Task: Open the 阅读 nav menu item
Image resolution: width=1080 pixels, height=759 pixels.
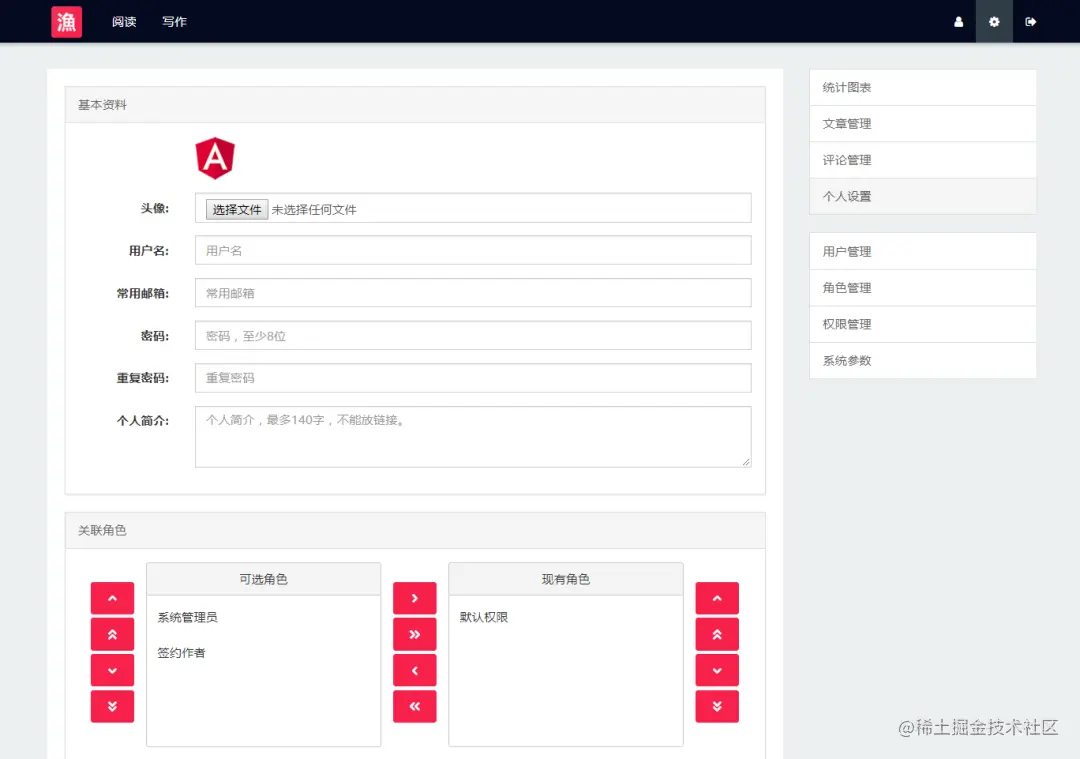Action: pyautogui.click(x=124, y=21)
